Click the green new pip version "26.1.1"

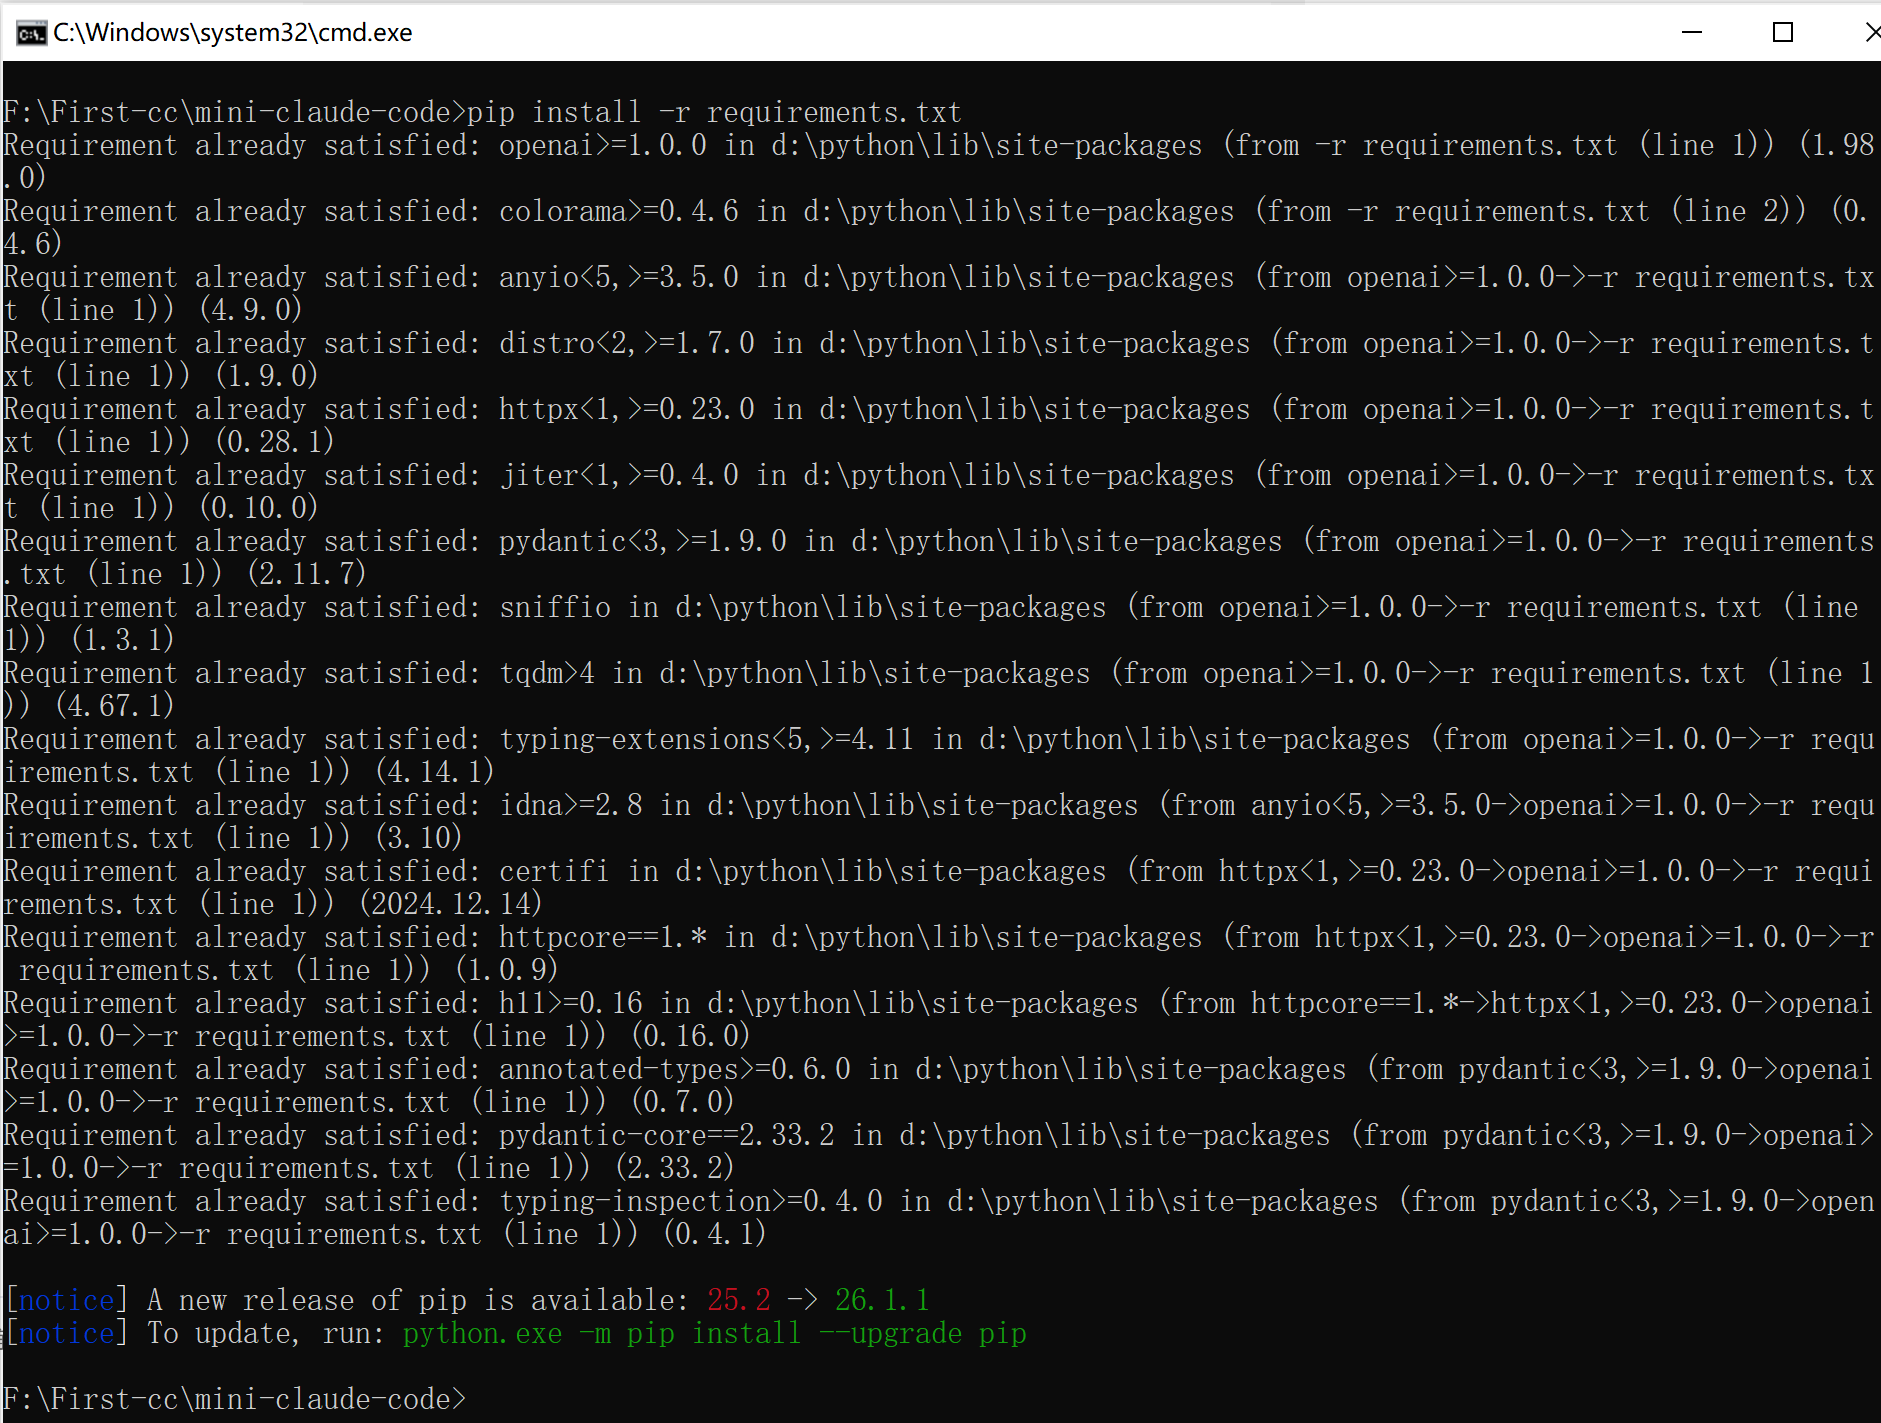pos(883,1300)
